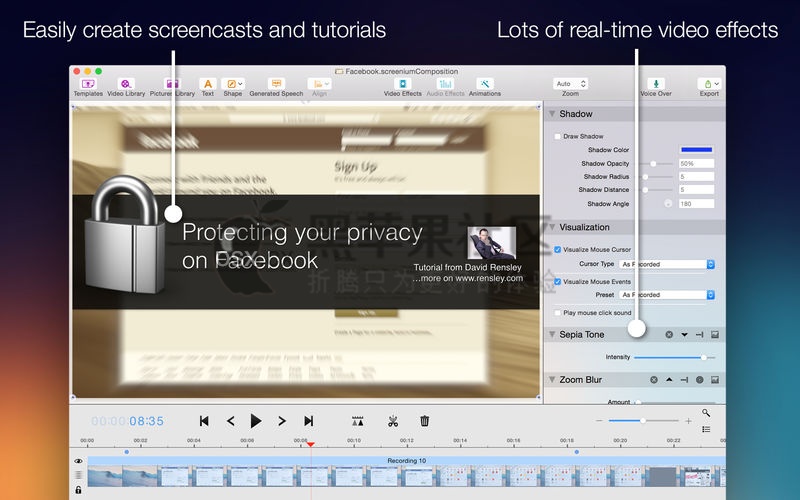
Task: Uncheck Visualize Mouse Cursor
Action: coord(557,249)
